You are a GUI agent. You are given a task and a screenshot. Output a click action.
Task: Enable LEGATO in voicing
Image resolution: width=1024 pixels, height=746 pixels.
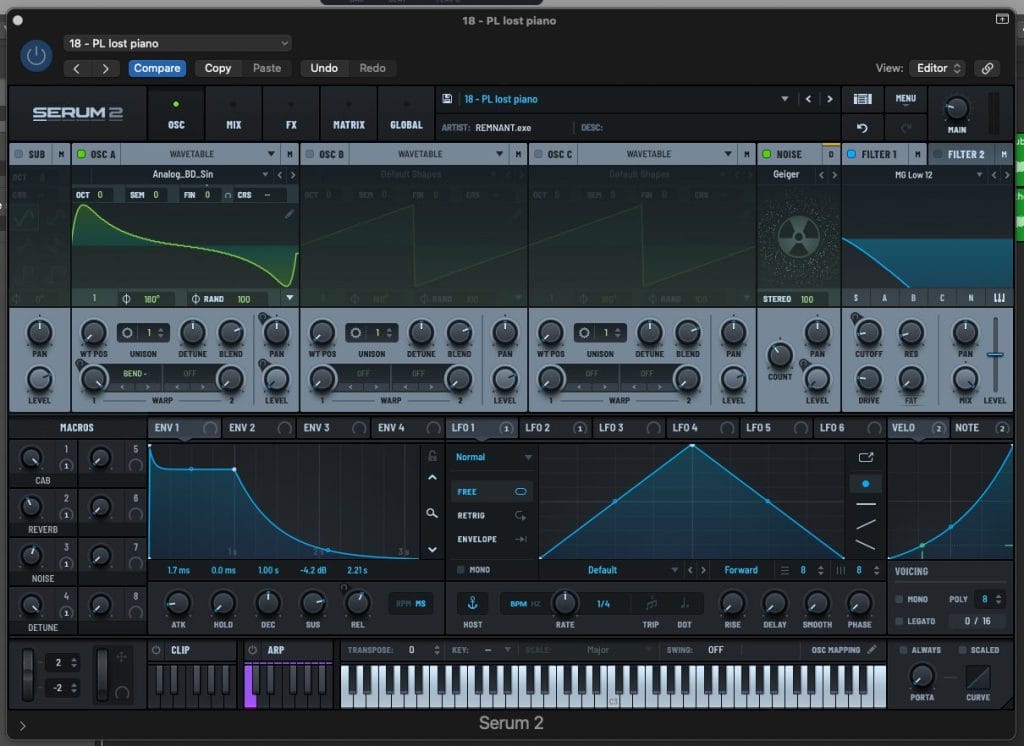pyautogui.click(x=899, y=621)
